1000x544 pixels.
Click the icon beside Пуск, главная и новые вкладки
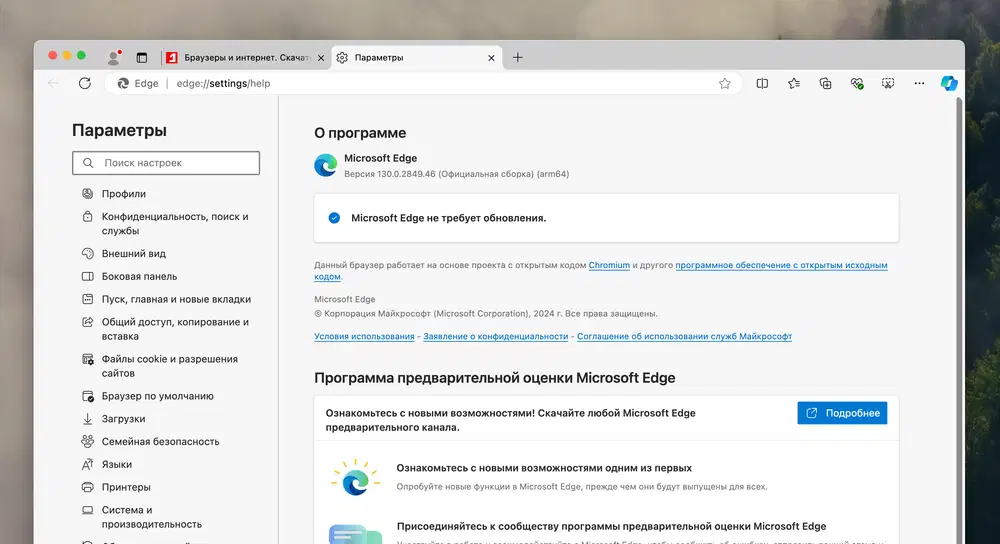[x=87, y=299]
